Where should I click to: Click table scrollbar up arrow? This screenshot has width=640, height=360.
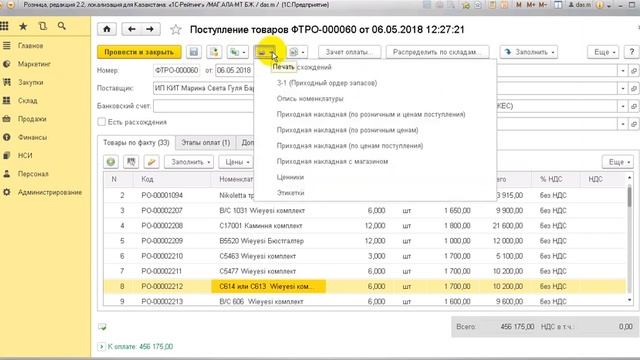pos(629,178)
